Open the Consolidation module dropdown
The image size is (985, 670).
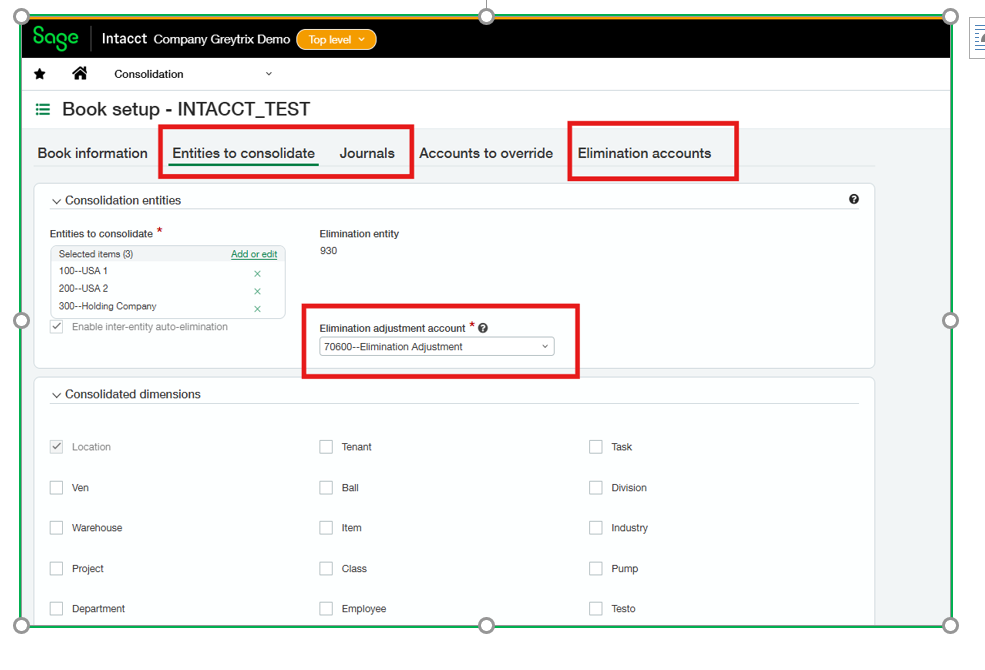pos(193,74)
